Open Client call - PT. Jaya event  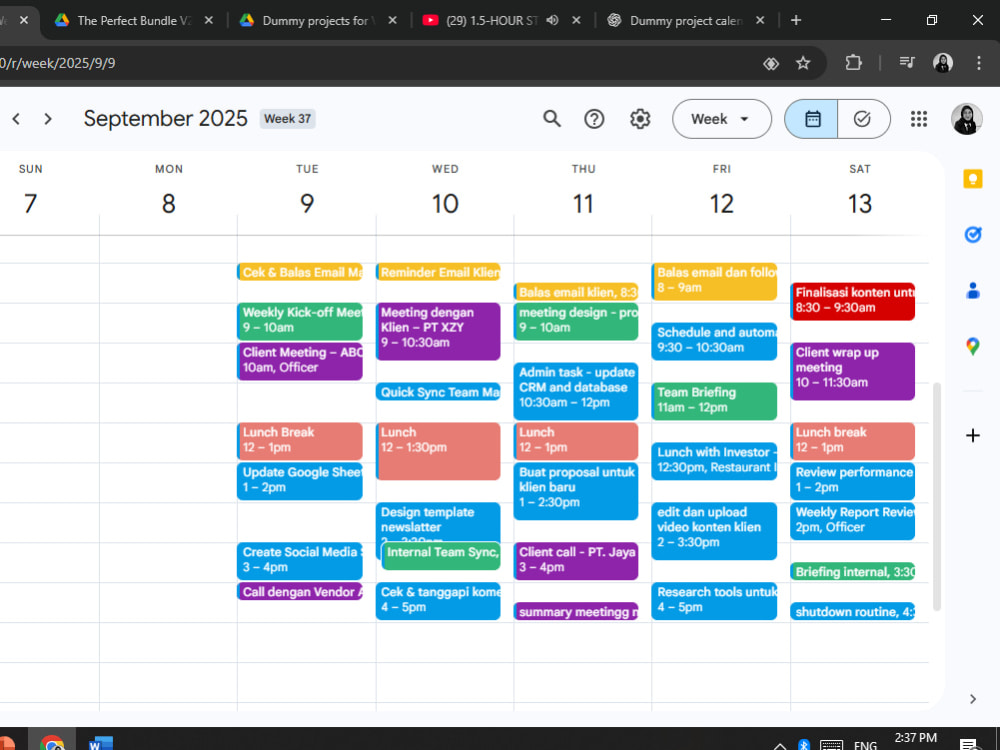pos(576,561)
